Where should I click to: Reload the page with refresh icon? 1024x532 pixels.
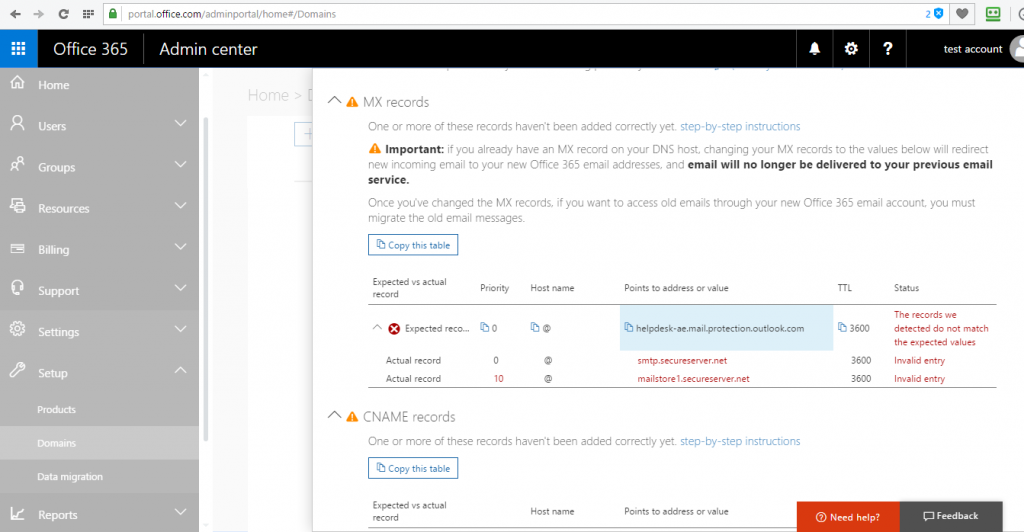pyautogui.click(x=63, y=14)
